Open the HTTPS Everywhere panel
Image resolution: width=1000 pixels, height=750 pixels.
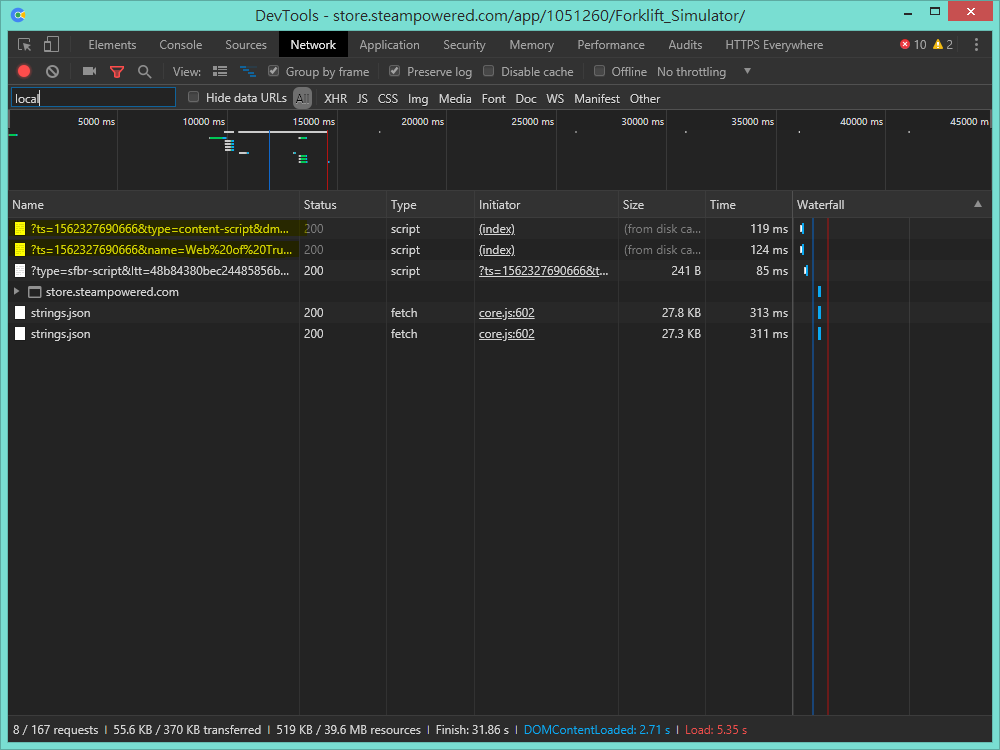tap(774, 44)
